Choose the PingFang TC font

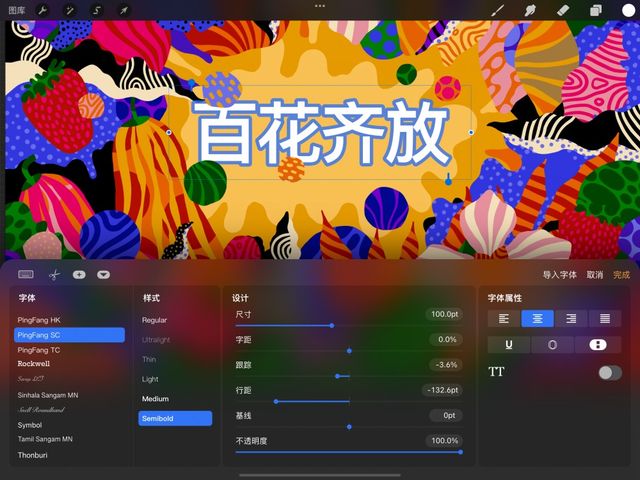point(39,350)
